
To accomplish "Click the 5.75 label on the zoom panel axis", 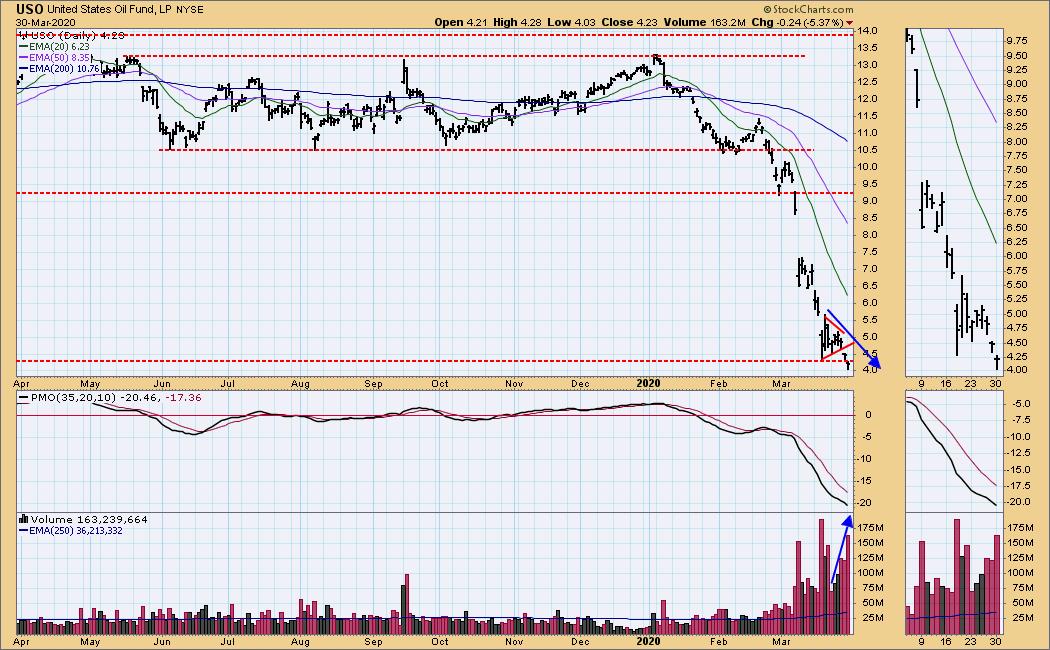I will tap(1017, 270).
